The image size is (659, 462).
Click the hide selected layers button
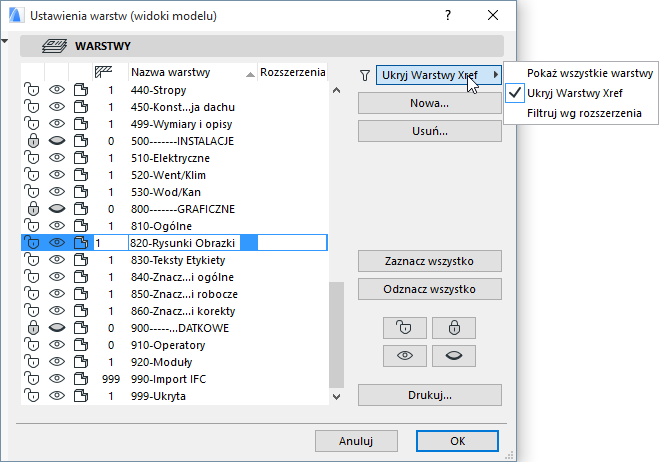point(453,357)
